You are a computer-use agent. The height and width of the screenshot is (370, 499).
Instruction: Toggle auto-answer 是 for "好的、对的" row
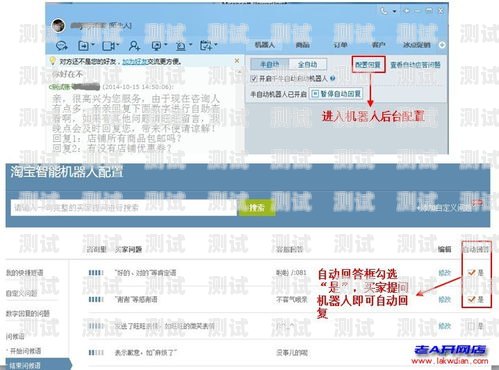tap(471, 273)
